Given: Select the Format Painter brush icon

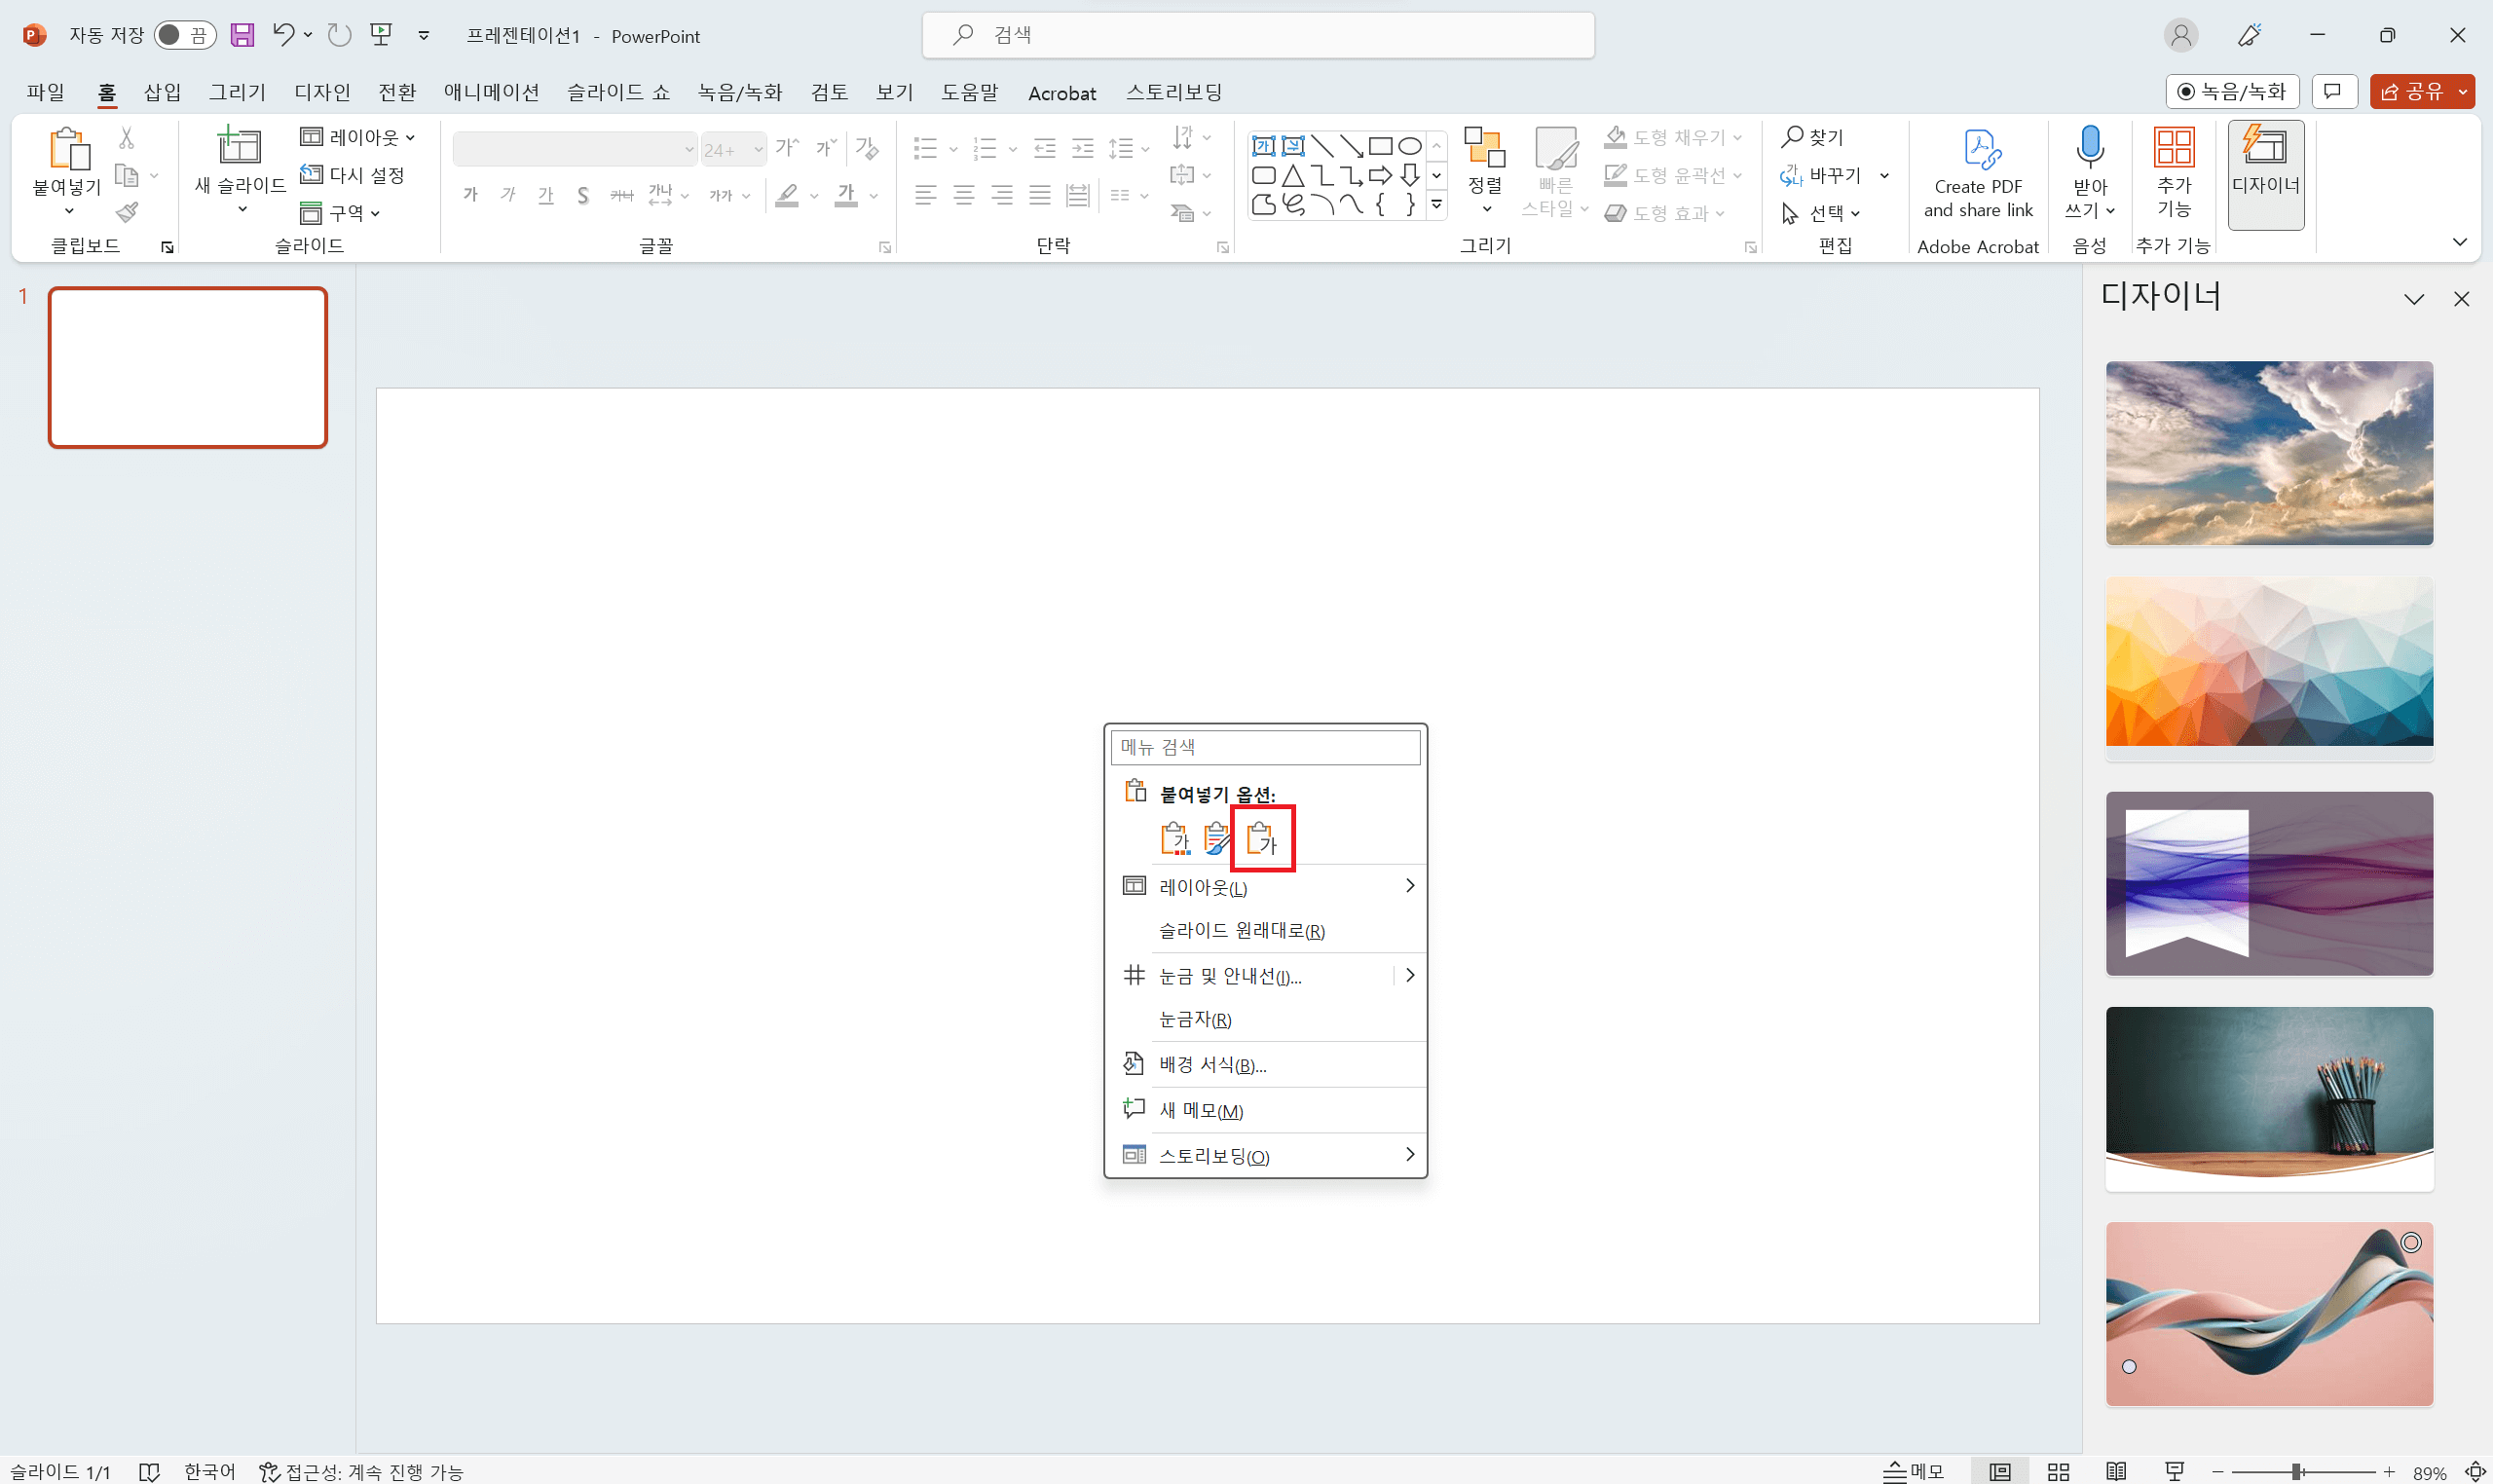Looking at the screenshot, I should coord(127,212).
